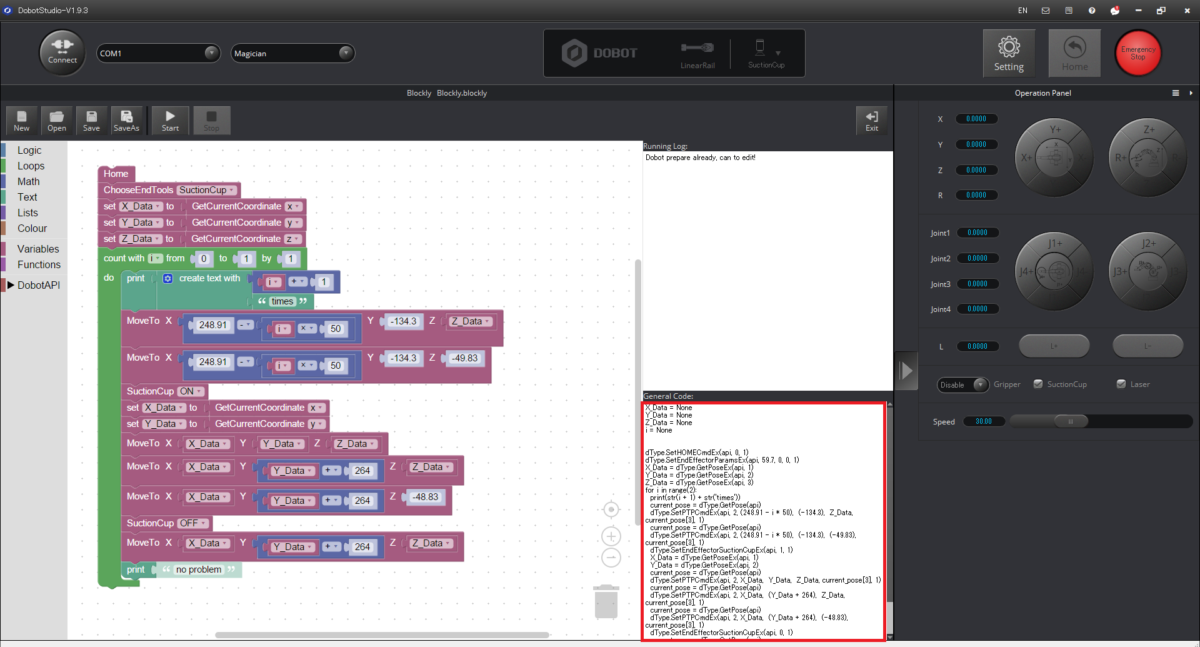
Task: Exit the Blockly editor
Action: (872, 120)
